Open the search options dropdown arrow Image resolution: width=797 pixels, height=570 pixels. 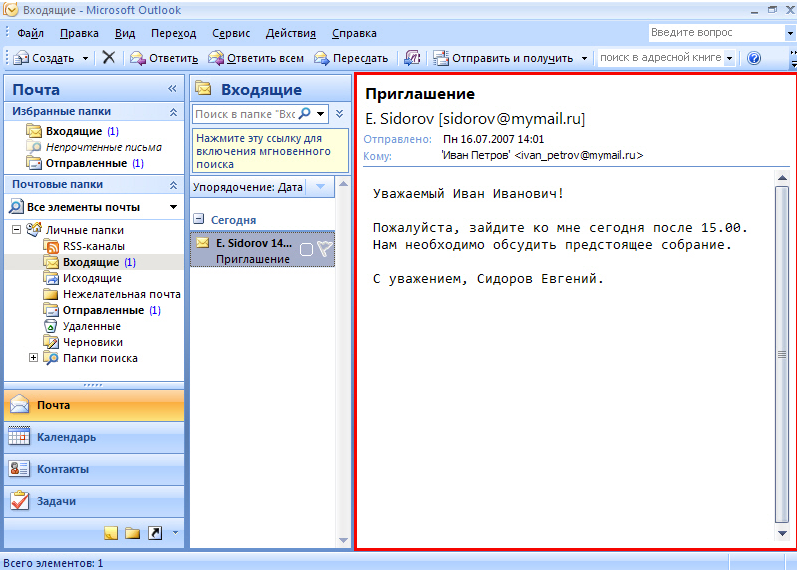tap(321, 114)
